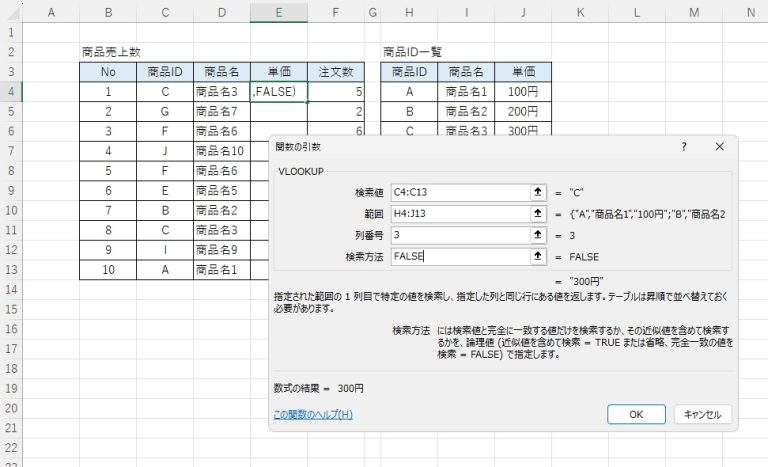Screen dimensions: 768x467
Task: Open この関数のヘルプ link
Action: 312,414
